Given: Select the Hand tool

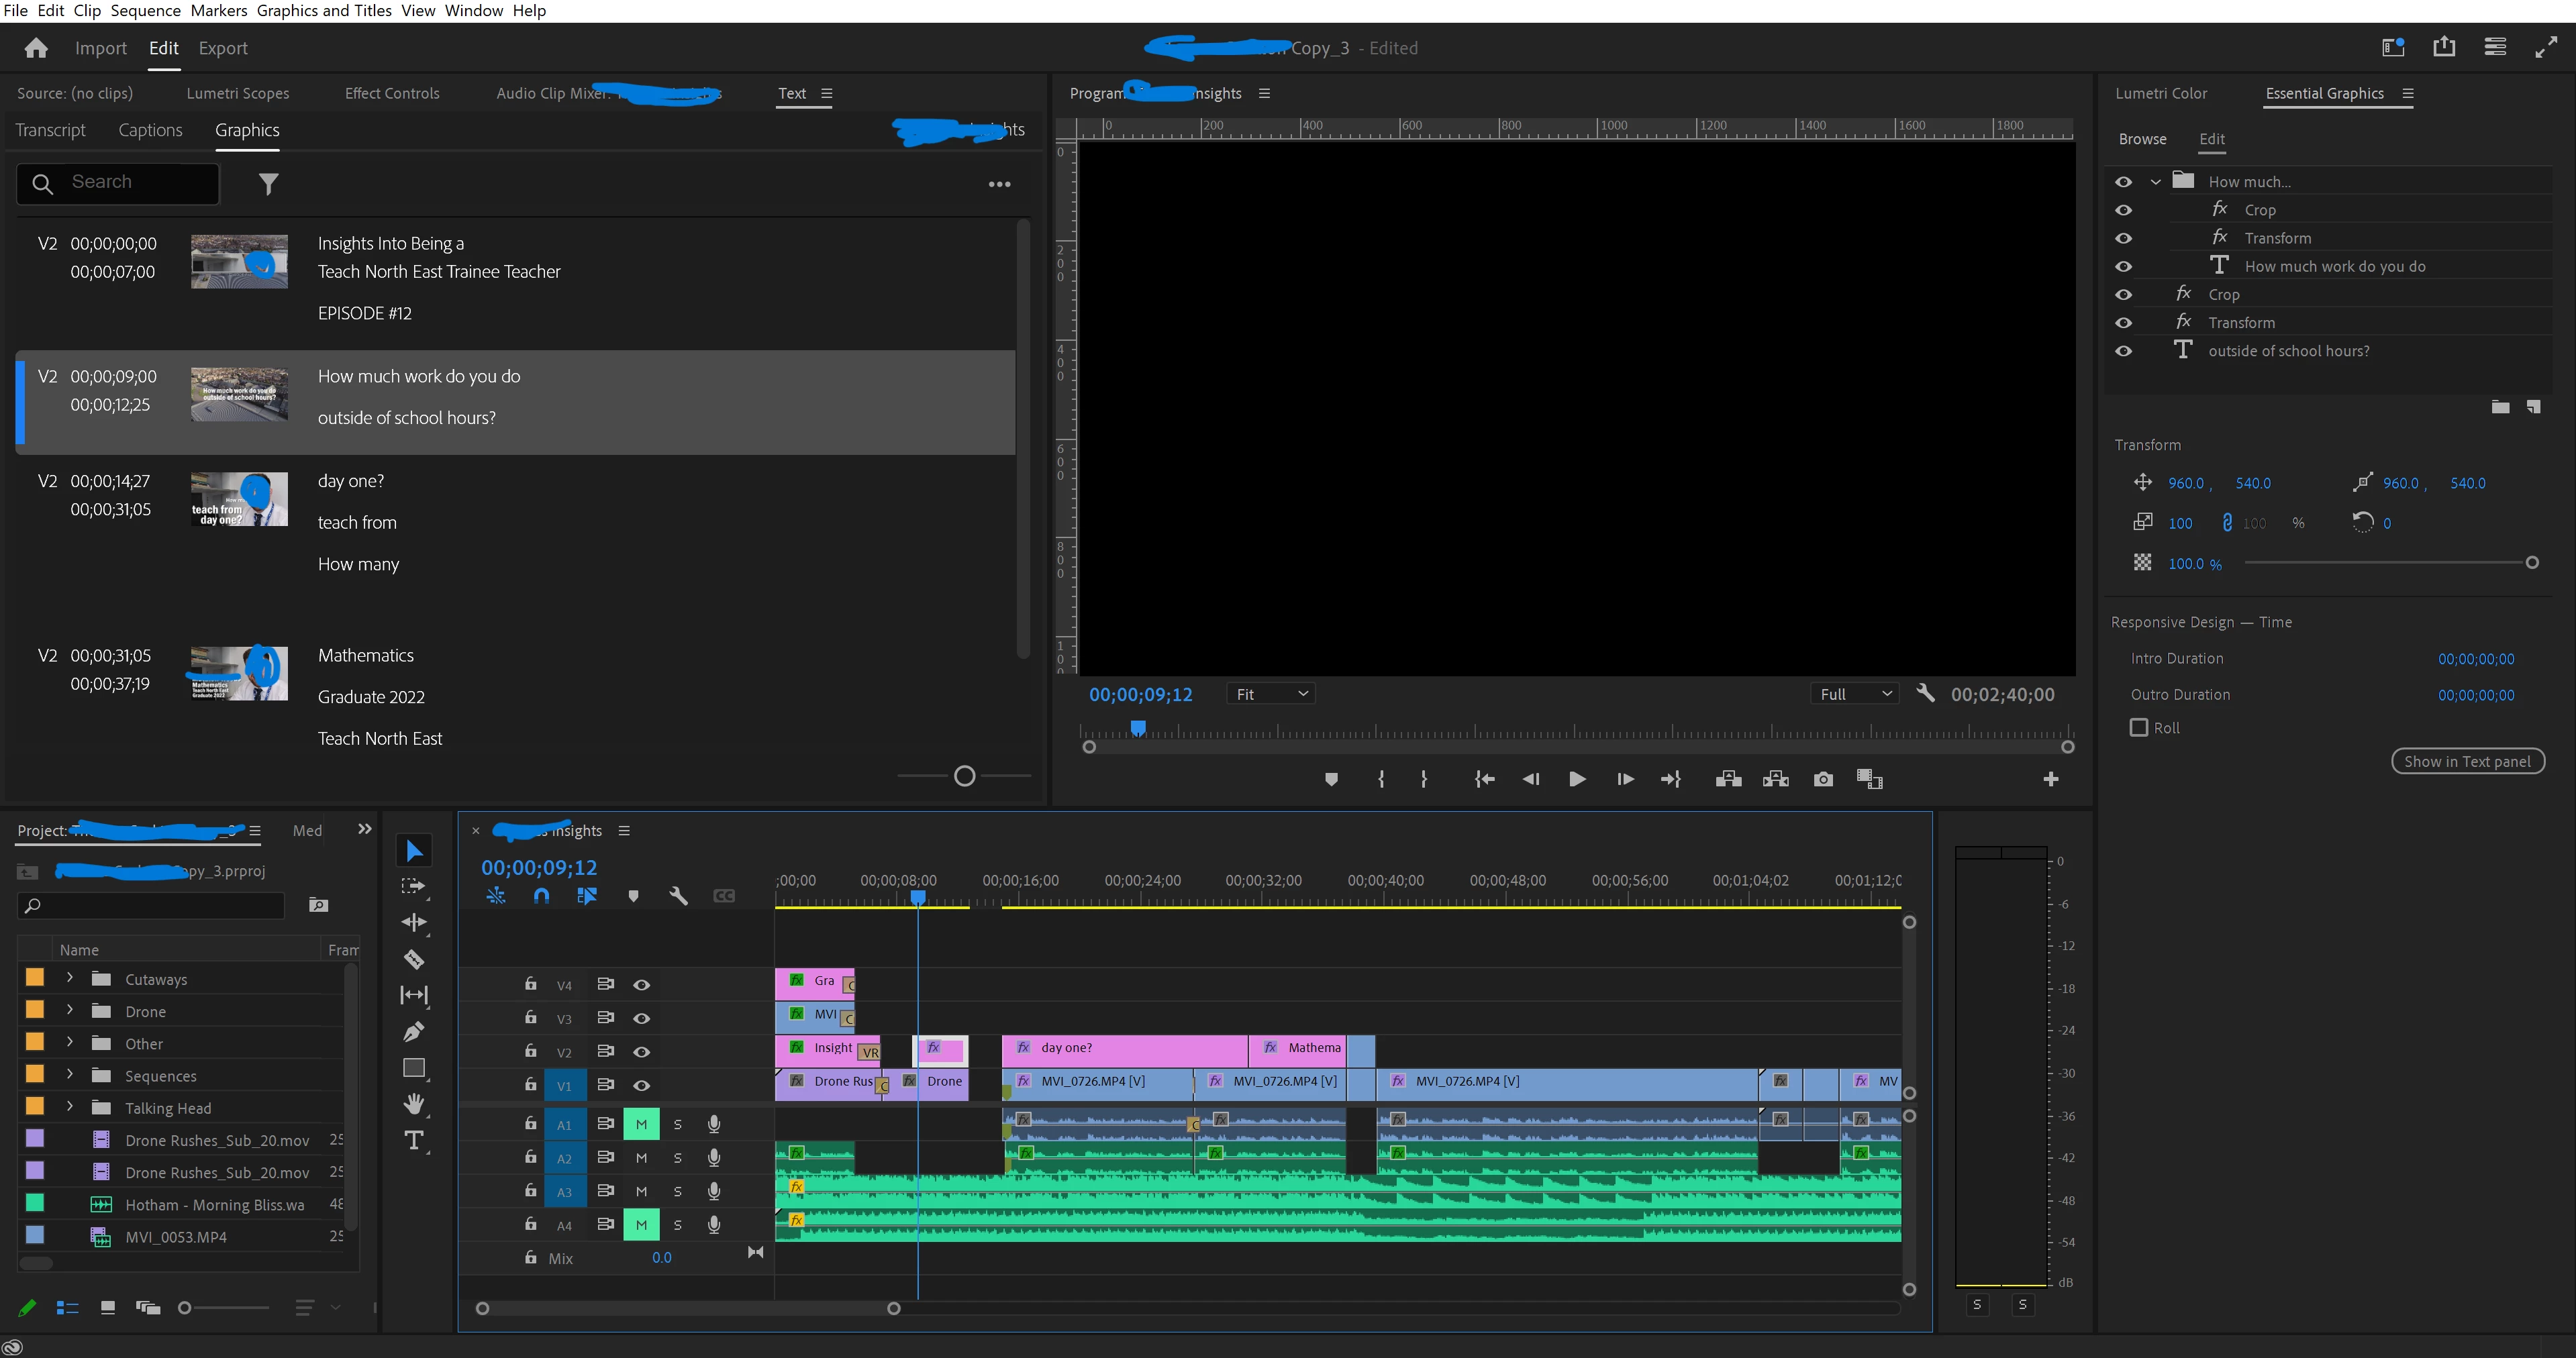Looking at the screenshot, I should tap(413, 1104).
